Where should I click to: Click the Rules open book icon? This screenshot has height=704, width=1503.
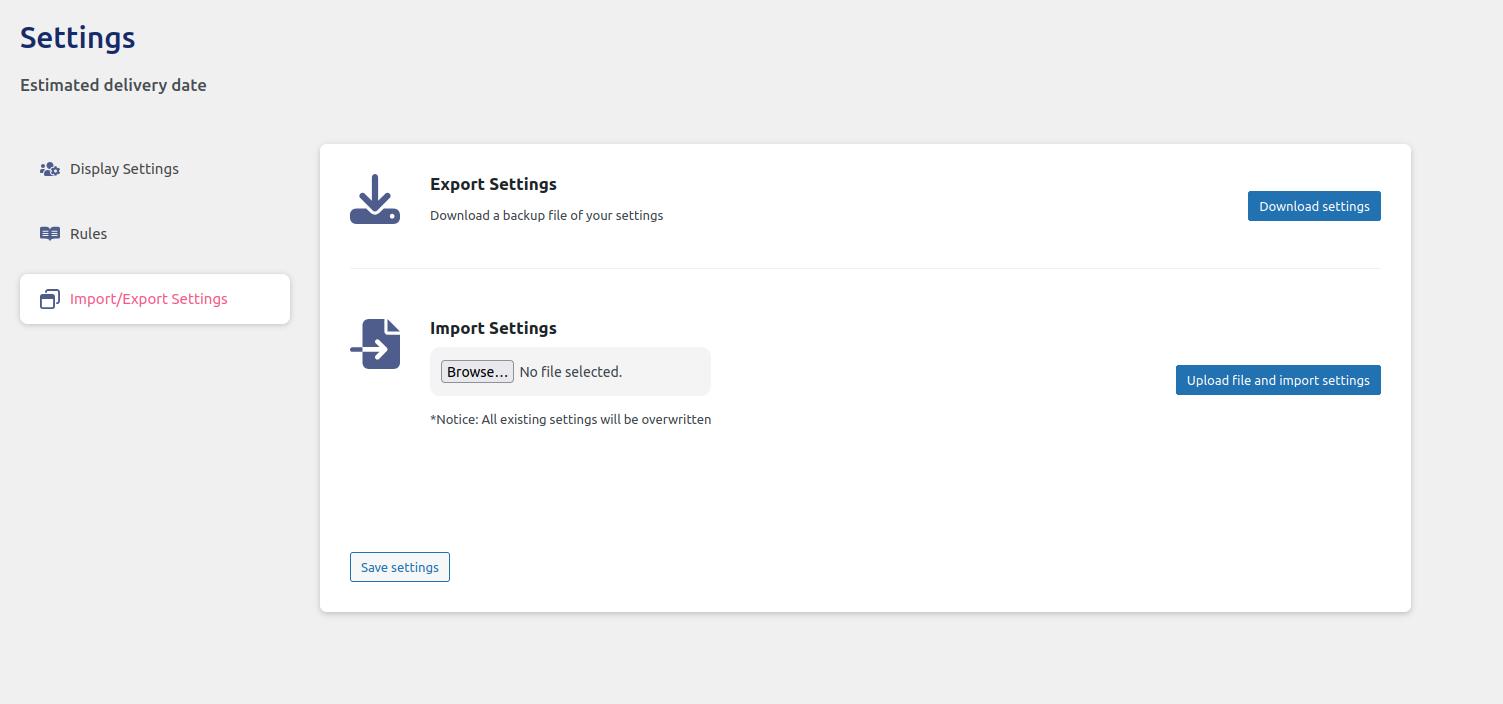click(50, 234)
